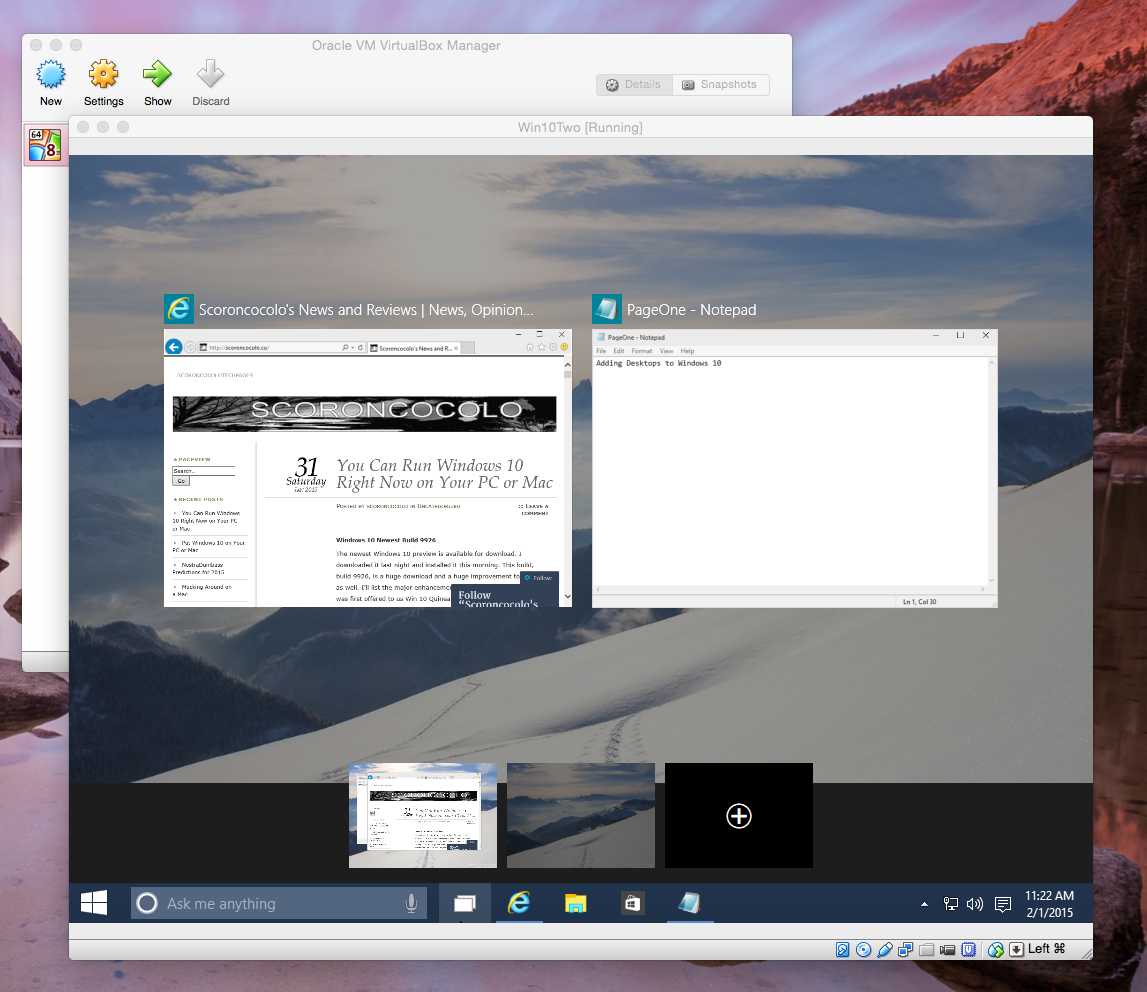Screen dimensions: 1147x992
Task: Open File Explorer from the taskbar
Action: 575,903
